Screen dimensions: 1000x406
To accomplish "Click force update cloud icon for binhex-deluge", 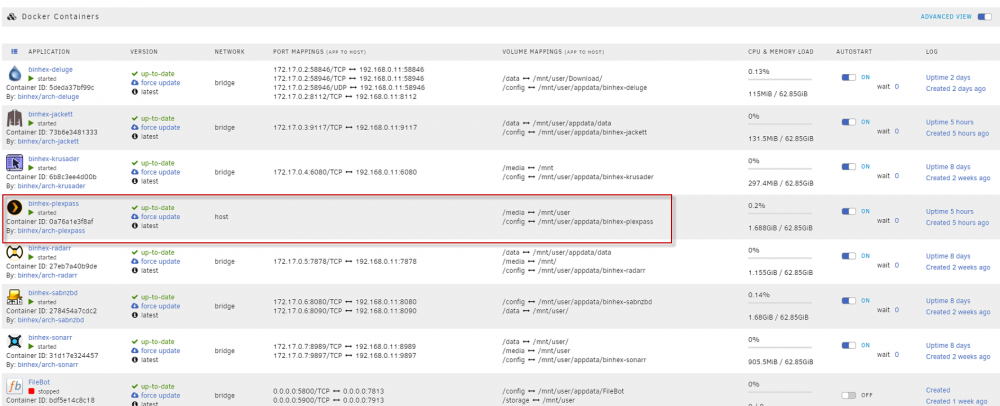I will pyautogui.click(x=135, y=83).
